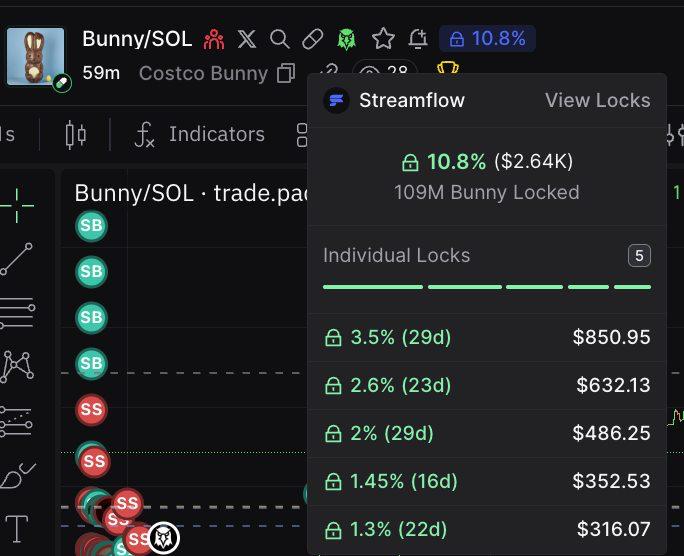Open the Indicators menu
This screenshot has width=684, height=556.
tap(200, 134)
